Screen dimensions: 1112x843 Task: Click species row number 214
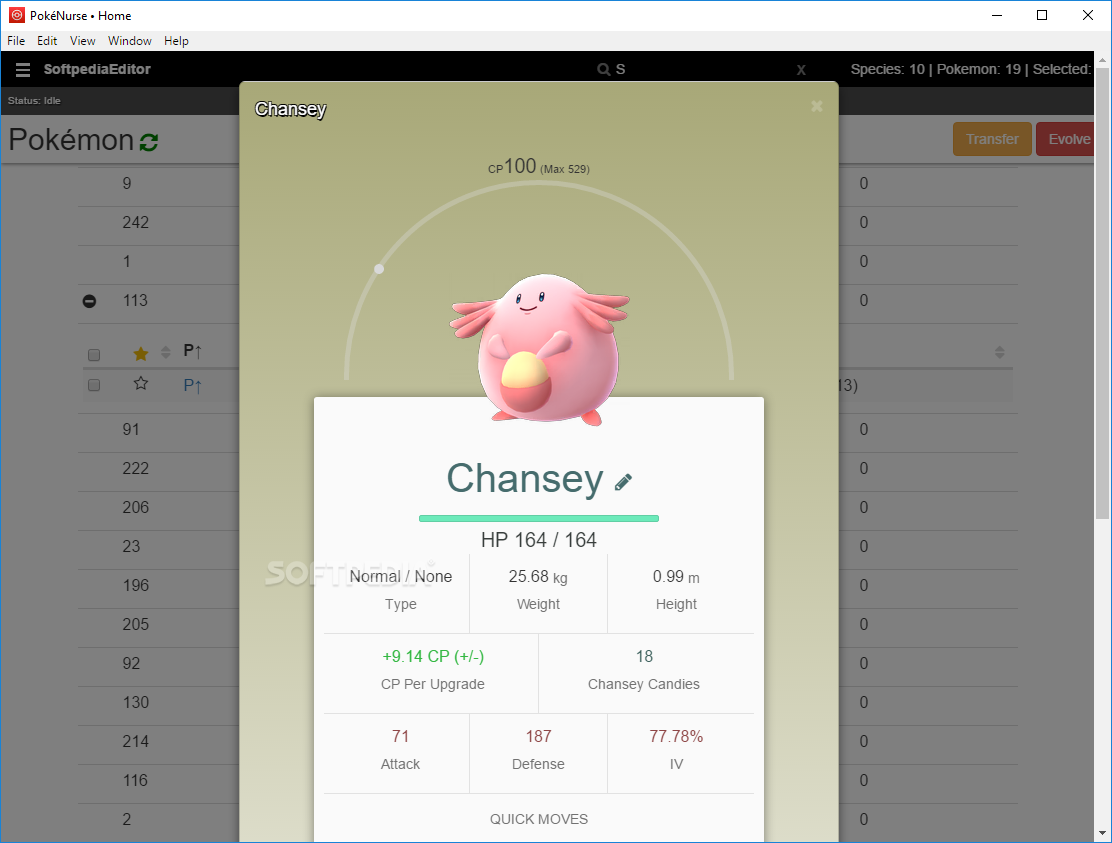tap(135, 742)
